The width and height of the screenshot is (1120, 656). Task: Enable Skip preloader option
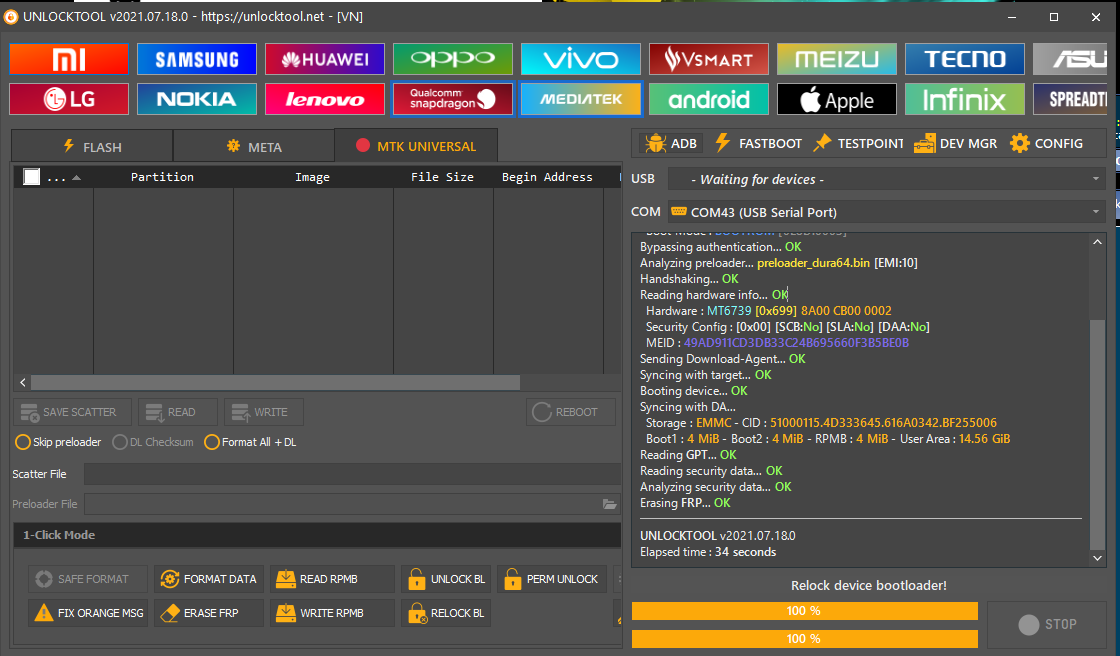pos(58,442)
